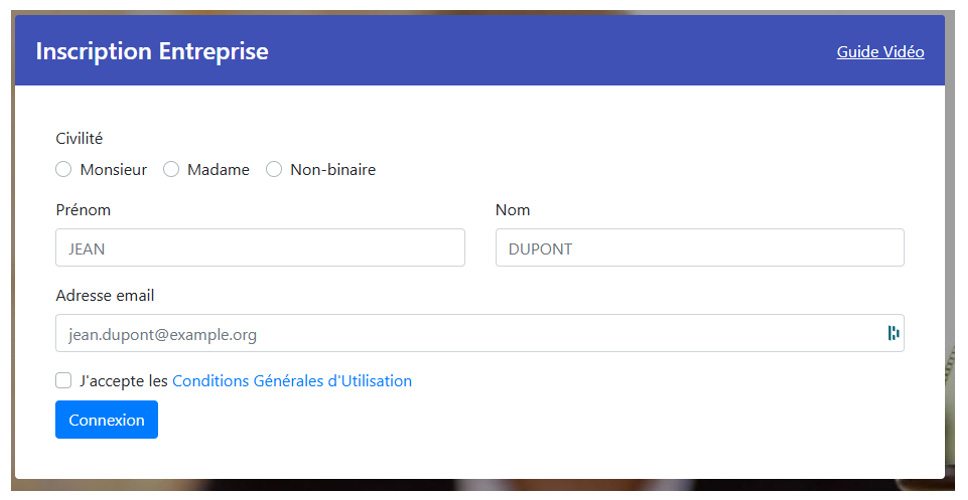Image resolution: width=968 pixels, height=500 pixels.
Task: Click the 'Prénom' field label
Action: coord(83,210)
